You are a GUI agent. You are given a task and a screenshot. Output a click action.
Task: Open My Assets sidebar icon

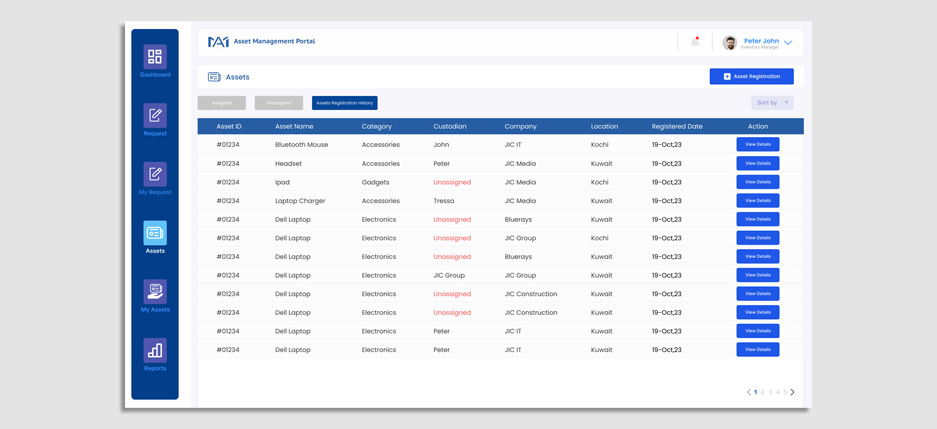click(155, 292)
